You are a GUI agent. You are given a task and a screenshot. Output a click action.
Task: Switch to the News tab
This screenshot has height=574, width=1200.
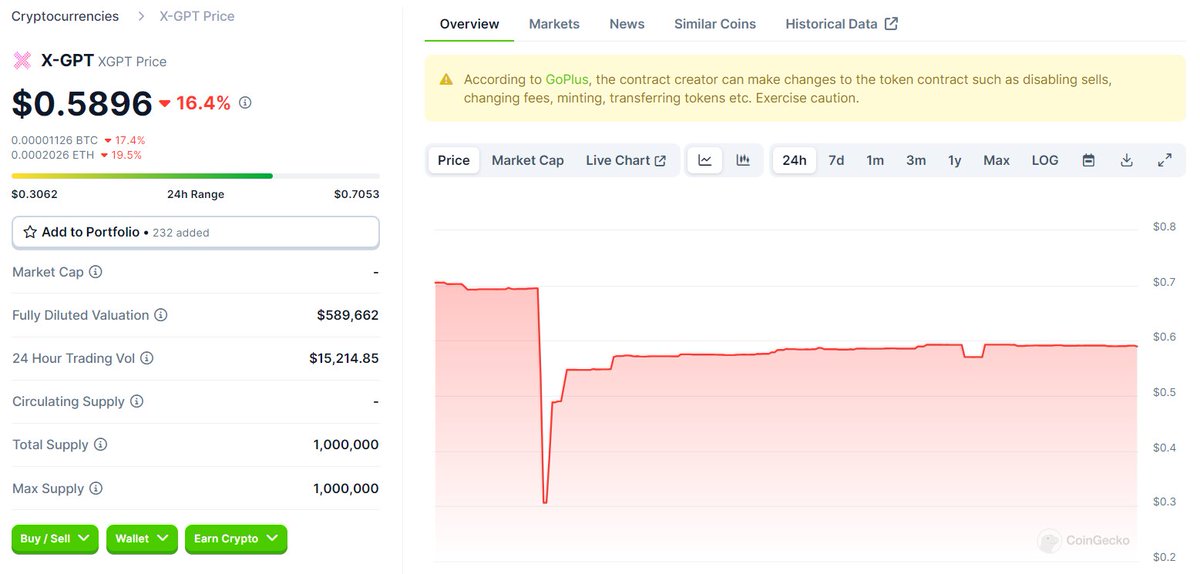pos(627,23)
